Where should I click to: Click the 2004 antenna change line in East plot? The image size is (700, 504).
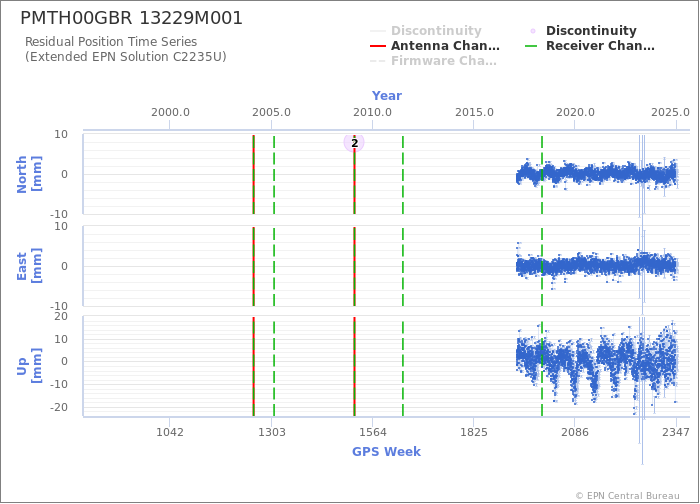coord(254,267)
